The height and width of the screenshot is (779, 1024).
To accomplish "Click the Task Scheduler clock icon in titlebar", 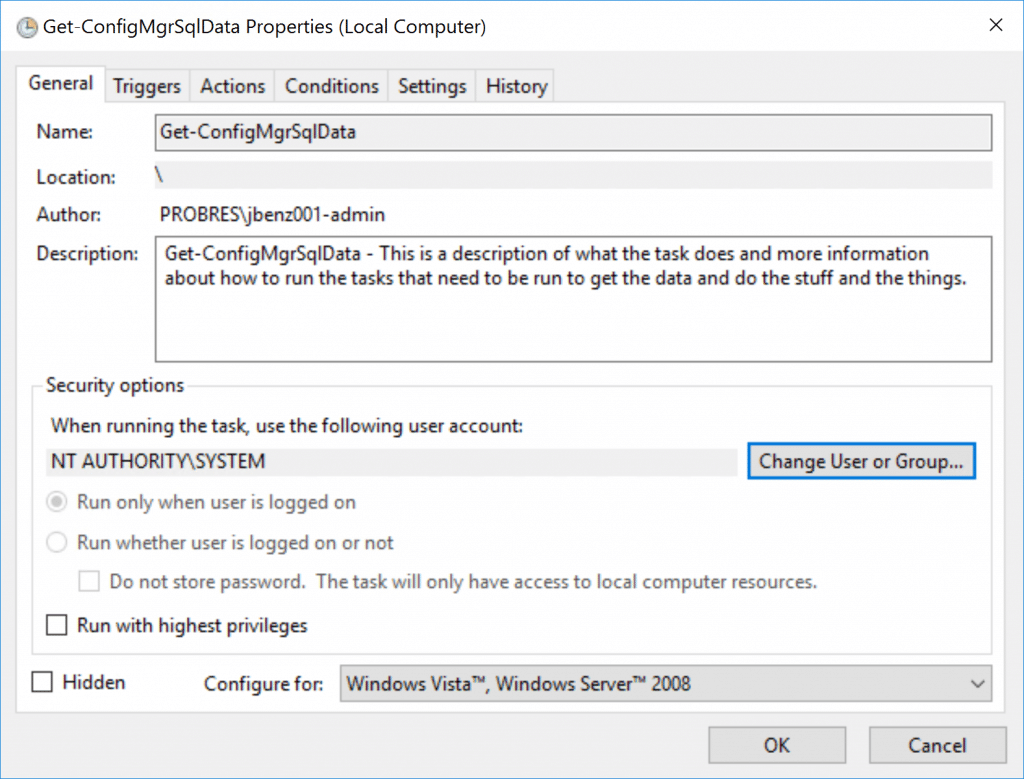I will [26, 27].
